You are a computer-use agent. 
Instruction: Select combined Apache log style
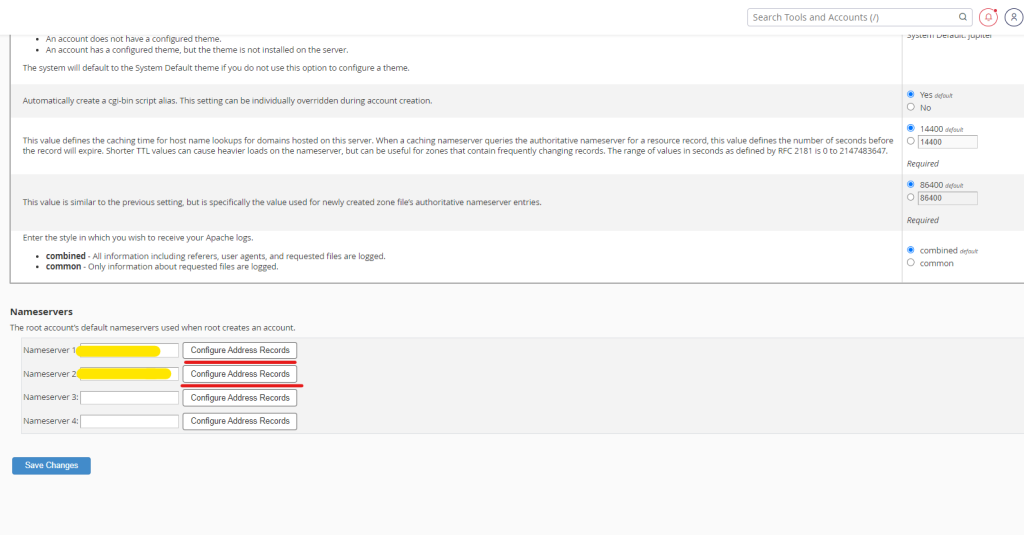910,250
